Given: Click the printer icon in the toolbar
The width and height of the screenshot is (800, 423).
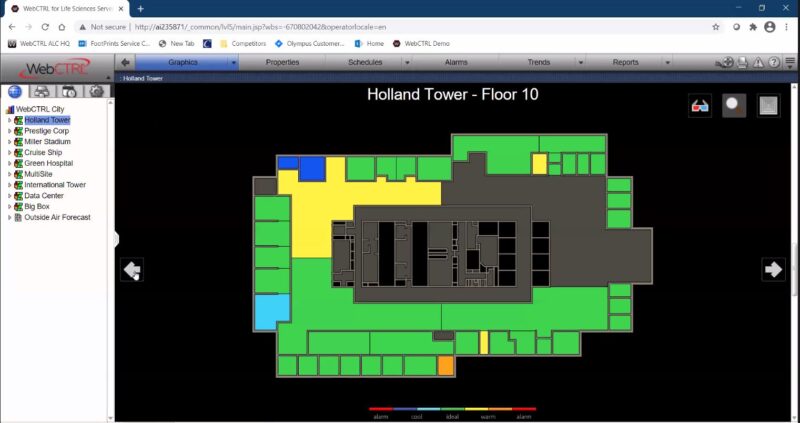Looking at the screenshot, I should click(x=742, y=63).
